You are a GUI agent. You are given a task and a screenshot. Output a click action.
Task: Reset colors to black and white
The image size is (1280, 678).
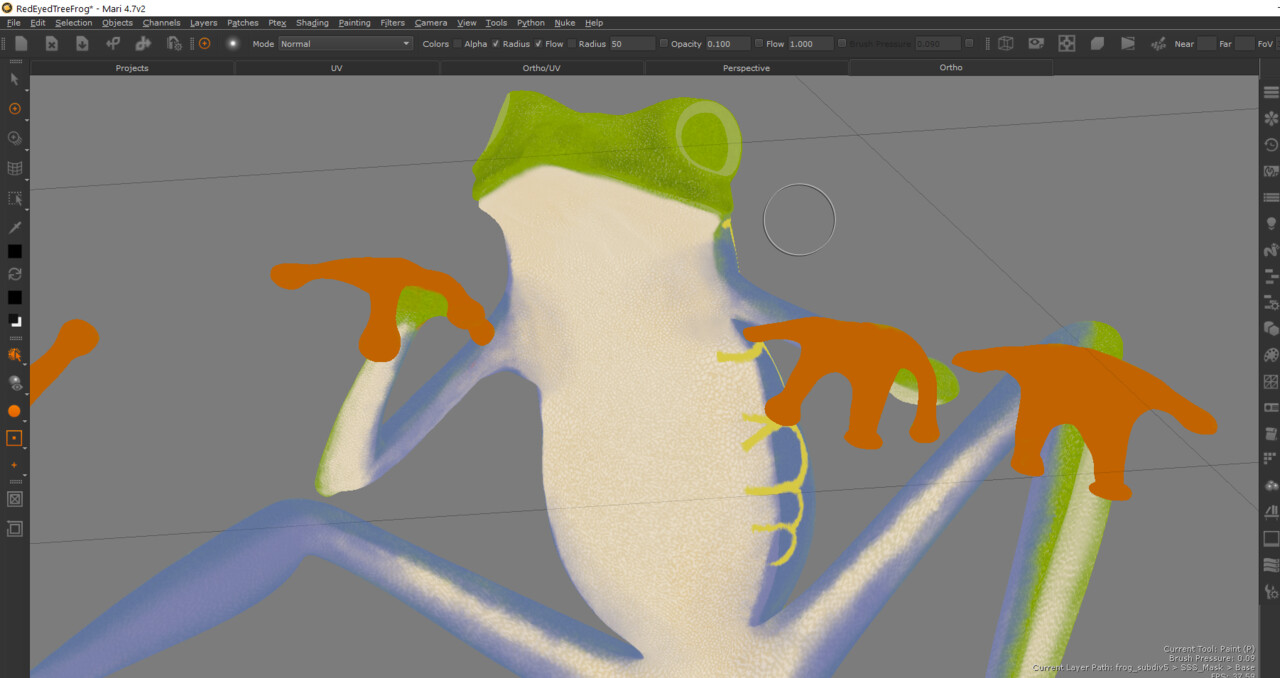[15, 320]
